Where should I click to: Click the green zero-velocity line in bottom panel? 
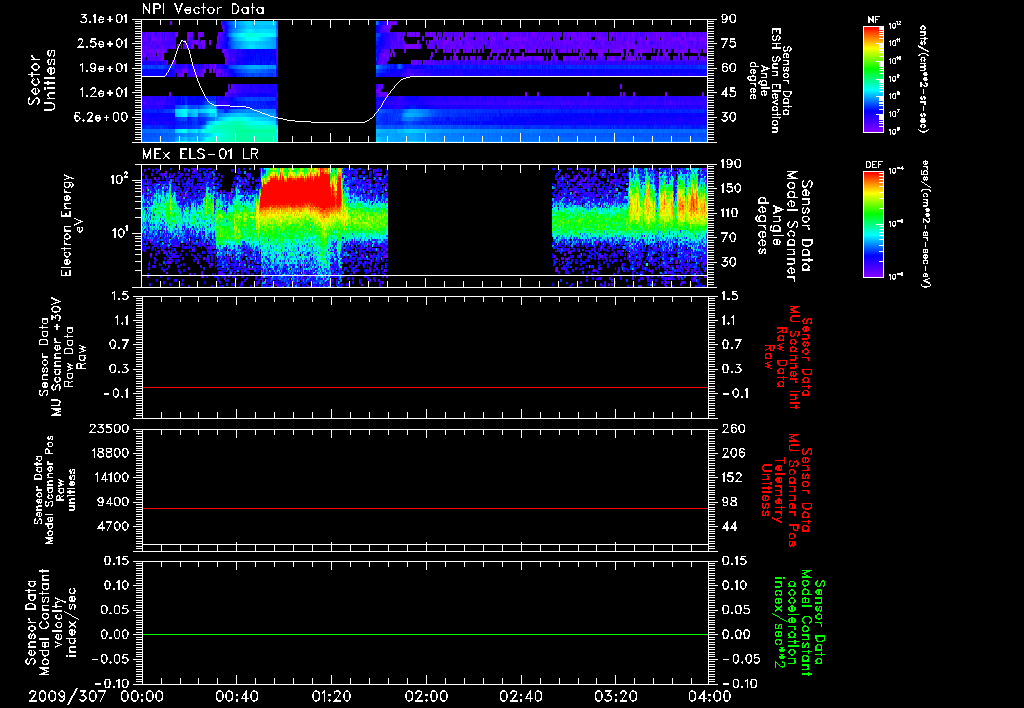coord(425,635)
